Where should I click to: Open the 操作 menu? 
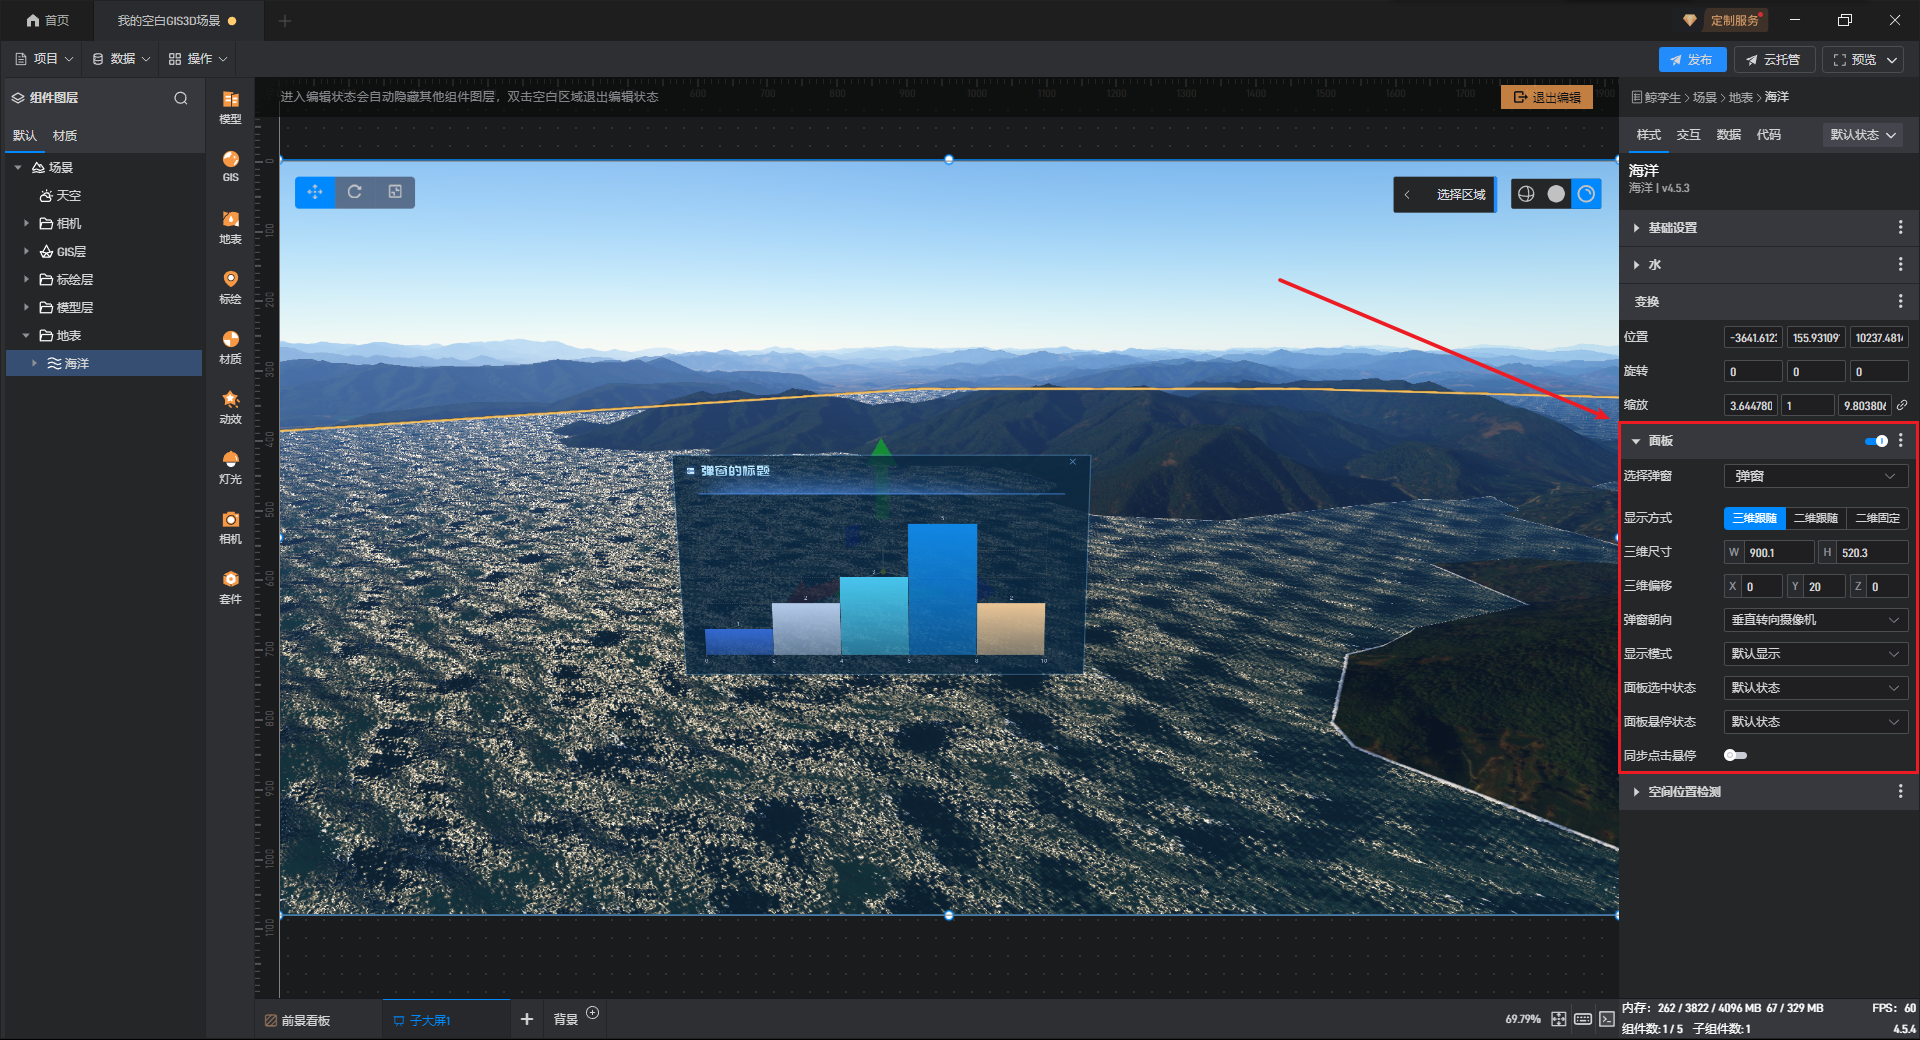(x=198, y=59)
